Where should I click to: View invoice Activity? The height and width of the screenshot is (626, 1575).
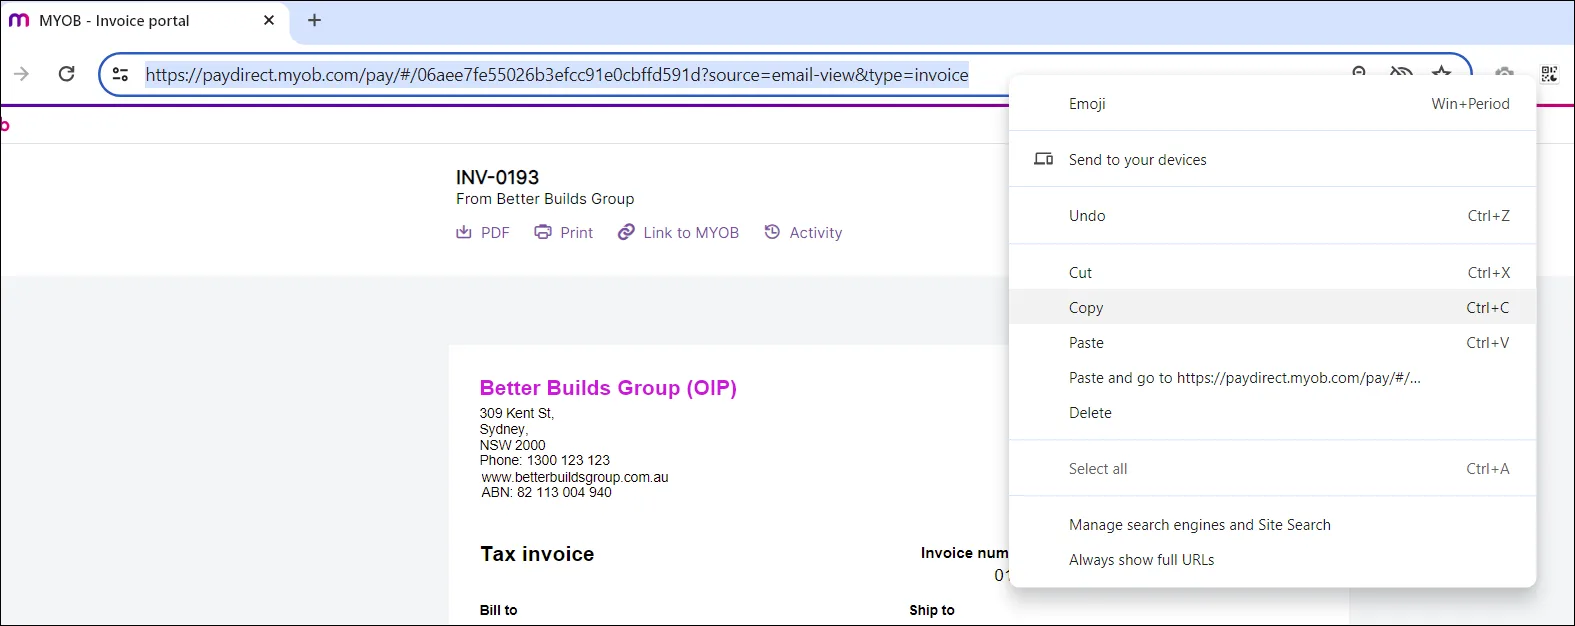pyautogui.click(x=816, y=233)
